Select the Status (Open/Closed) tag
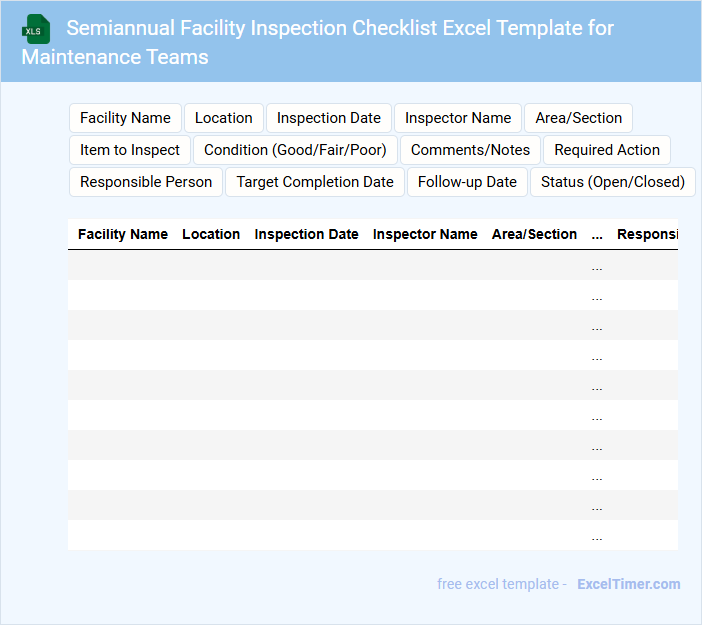Viewport: 702px width, 625px height. 613,182
